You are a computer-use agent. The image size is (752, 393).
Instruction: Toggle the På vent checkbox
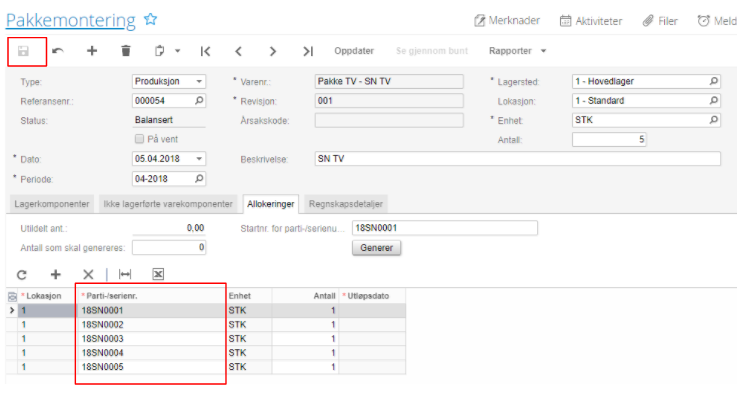click(x=140, y=139)
